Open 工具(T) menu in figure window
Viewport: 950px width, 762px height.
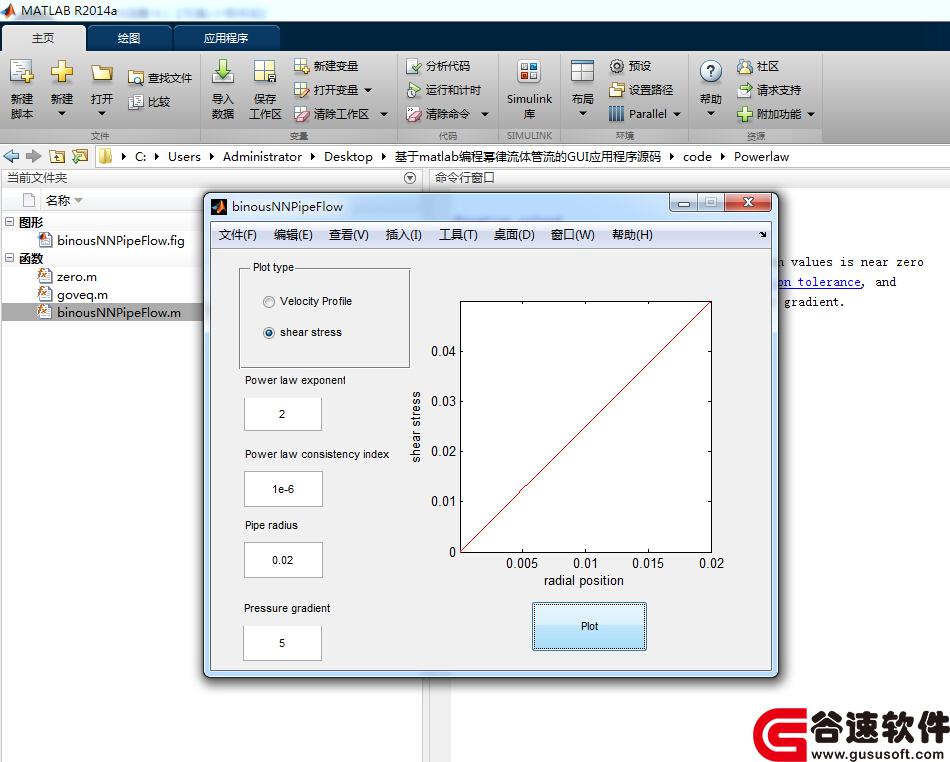coord(458,235)
